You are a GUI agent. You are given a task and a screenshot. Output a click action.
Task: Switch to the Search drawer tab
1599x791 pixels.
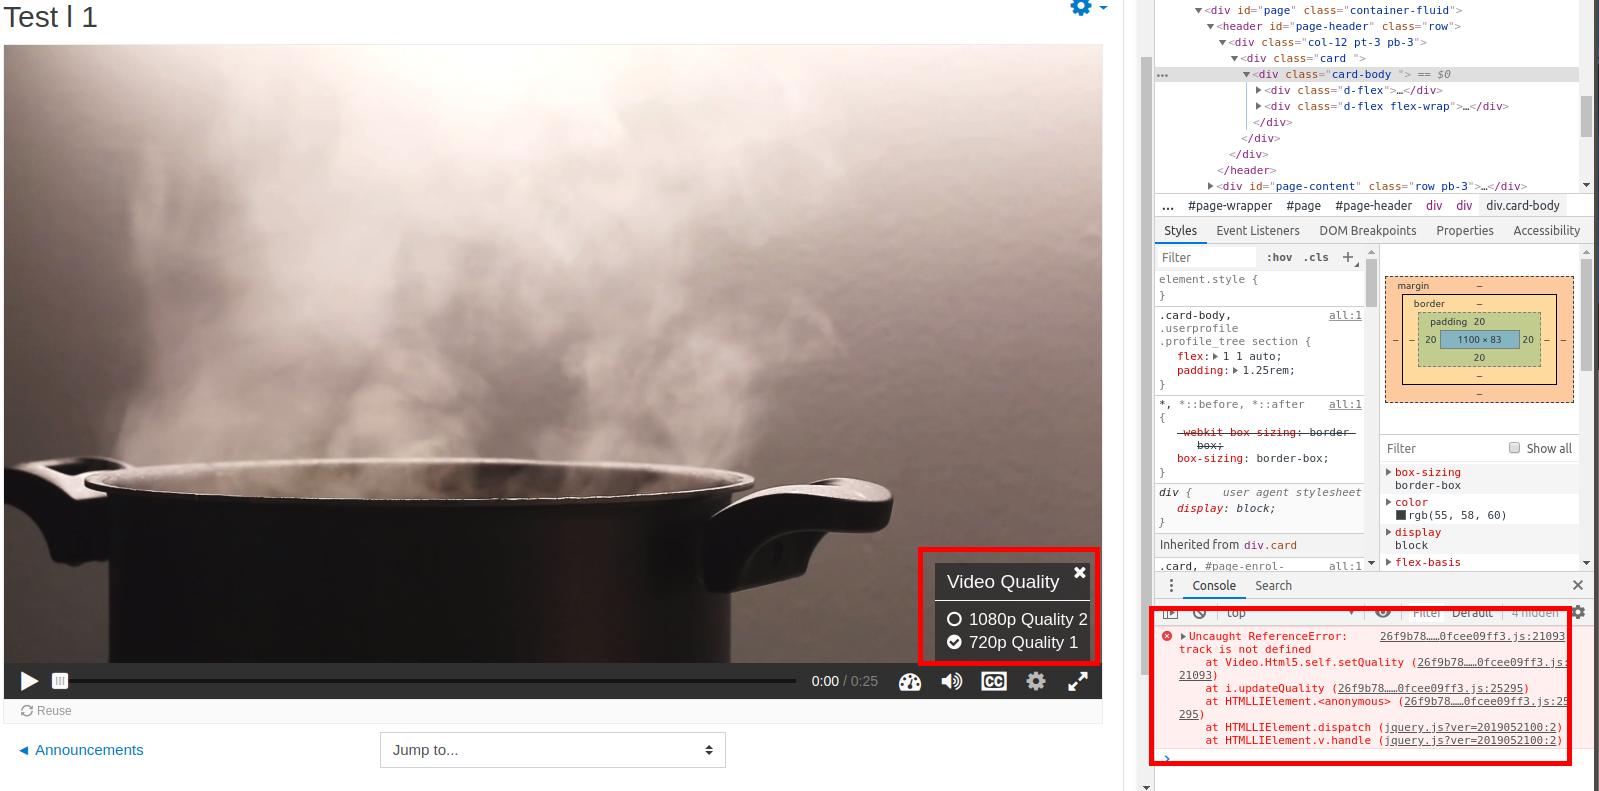click(1273, 586)
